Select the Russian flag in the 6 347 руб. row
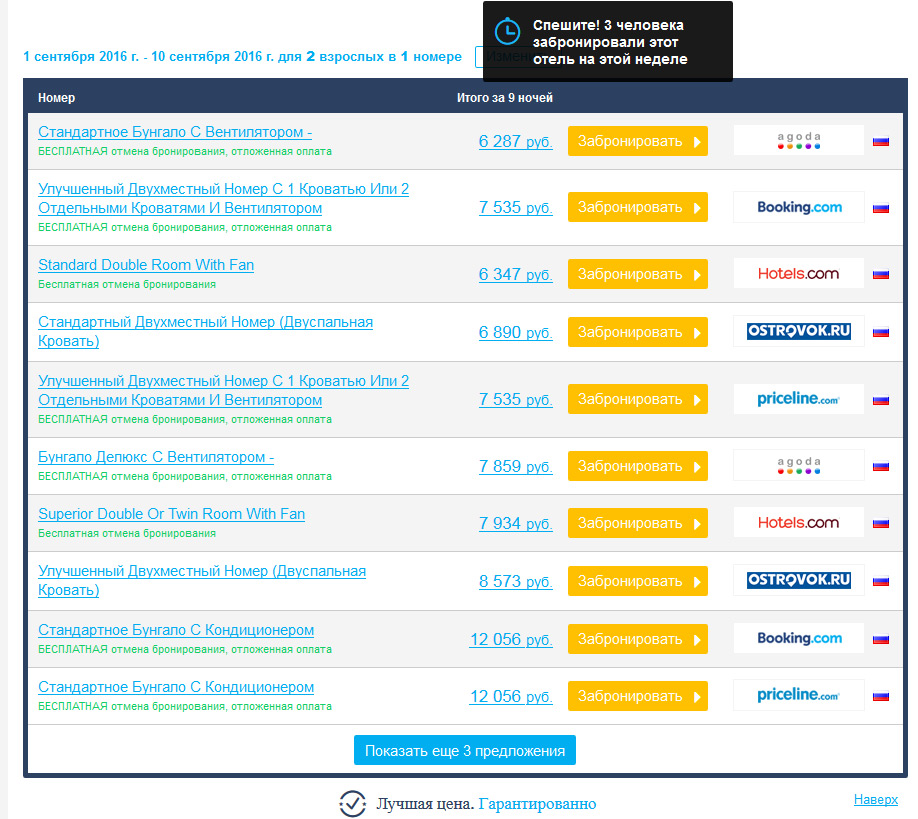This screenshot has width=918, height=819. coord(881,274)
